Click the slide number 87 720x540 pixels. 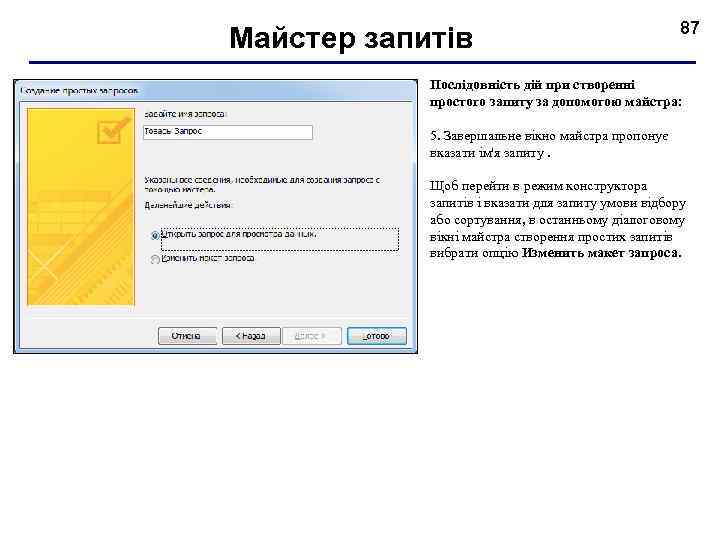(689, 28)
